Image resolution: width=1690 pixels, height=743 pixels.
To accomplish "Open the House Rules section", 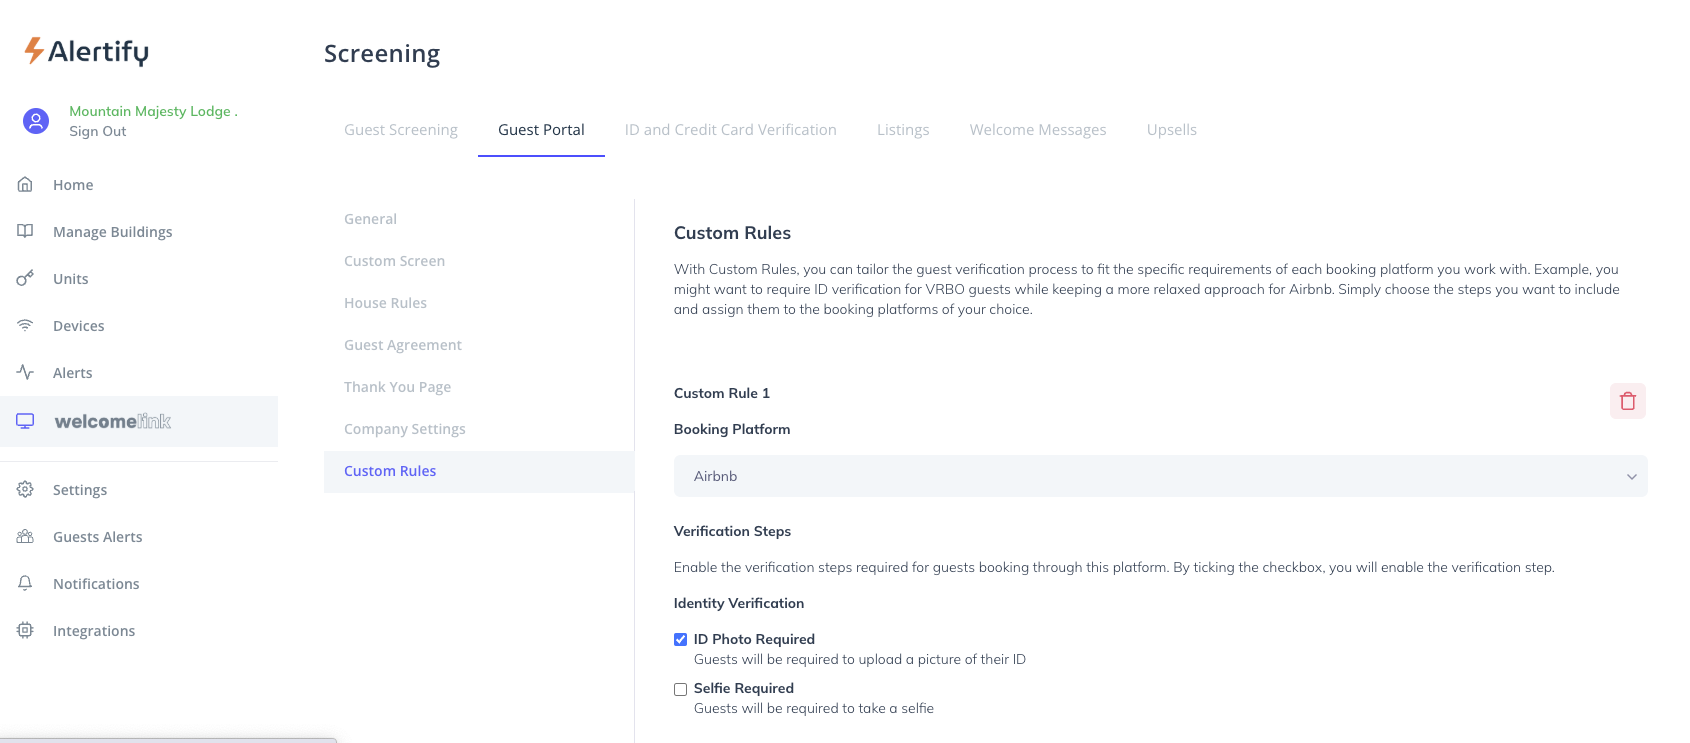I will [385, 303].
